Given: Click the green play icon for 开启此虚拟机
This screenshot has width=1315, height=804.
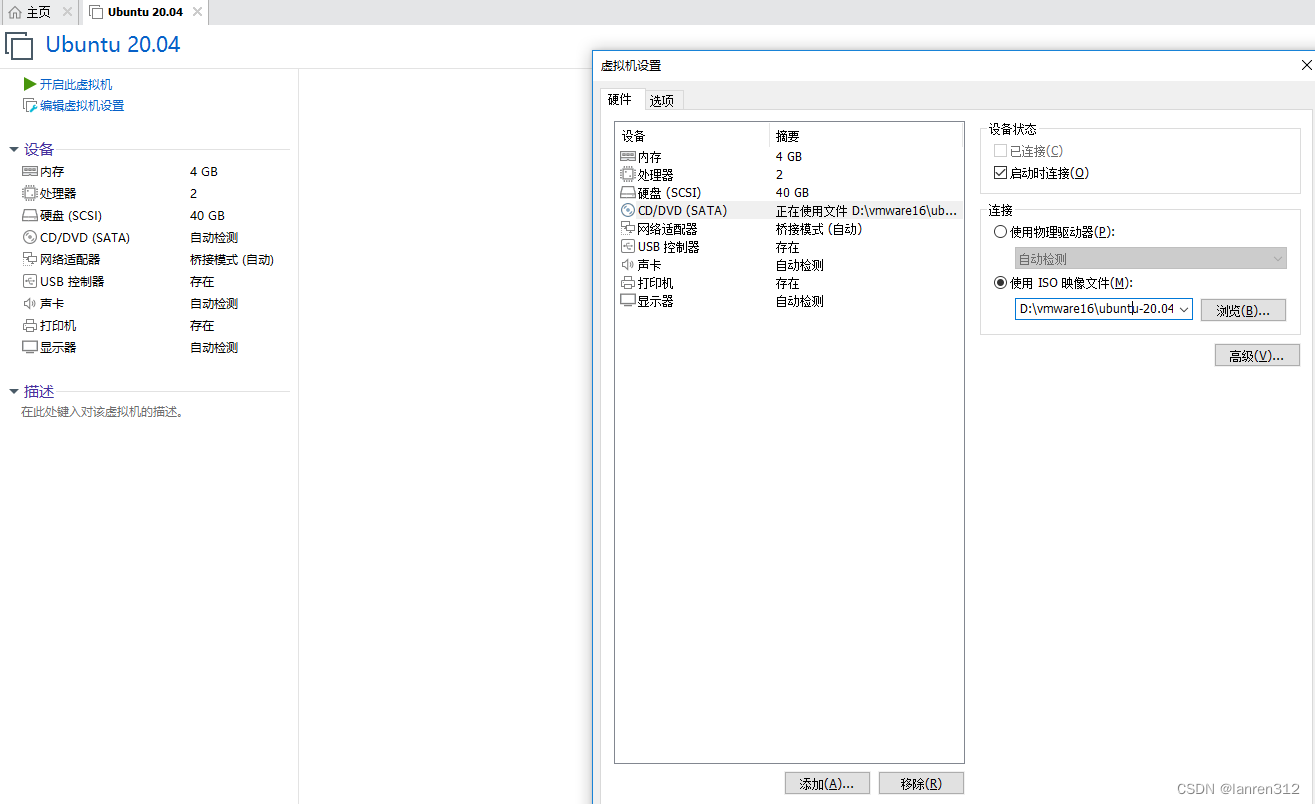Looking at the screenshot, I should tap(30, 84).
